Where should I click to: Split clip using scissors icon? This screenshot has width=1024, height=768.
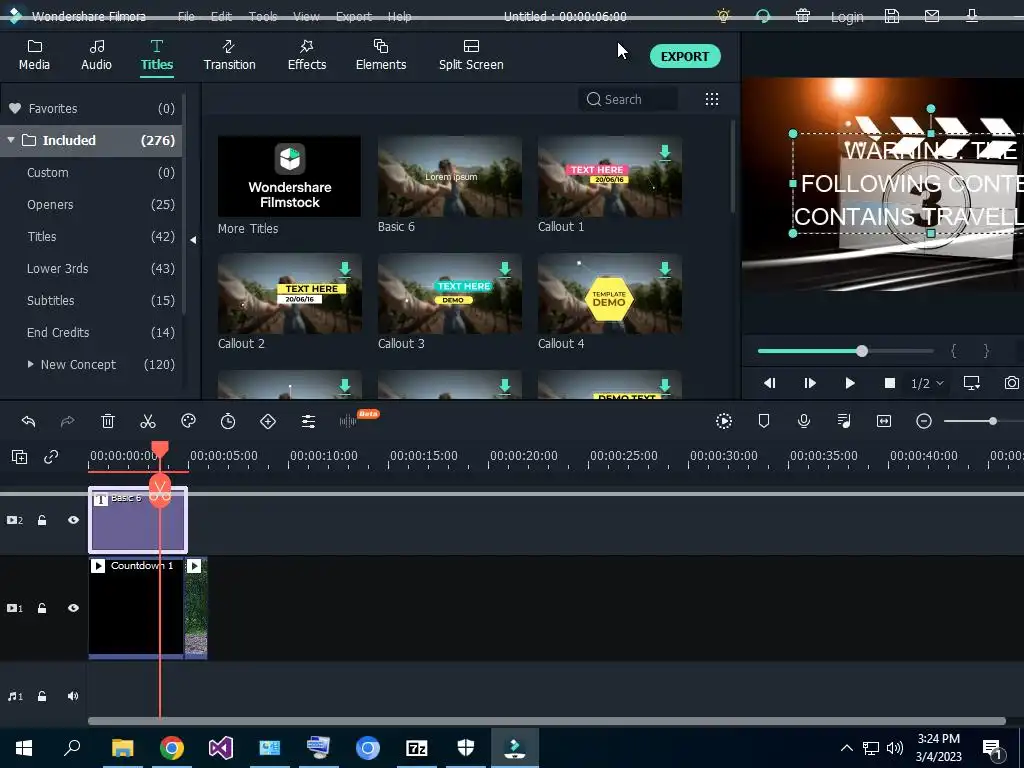point(148,421)
